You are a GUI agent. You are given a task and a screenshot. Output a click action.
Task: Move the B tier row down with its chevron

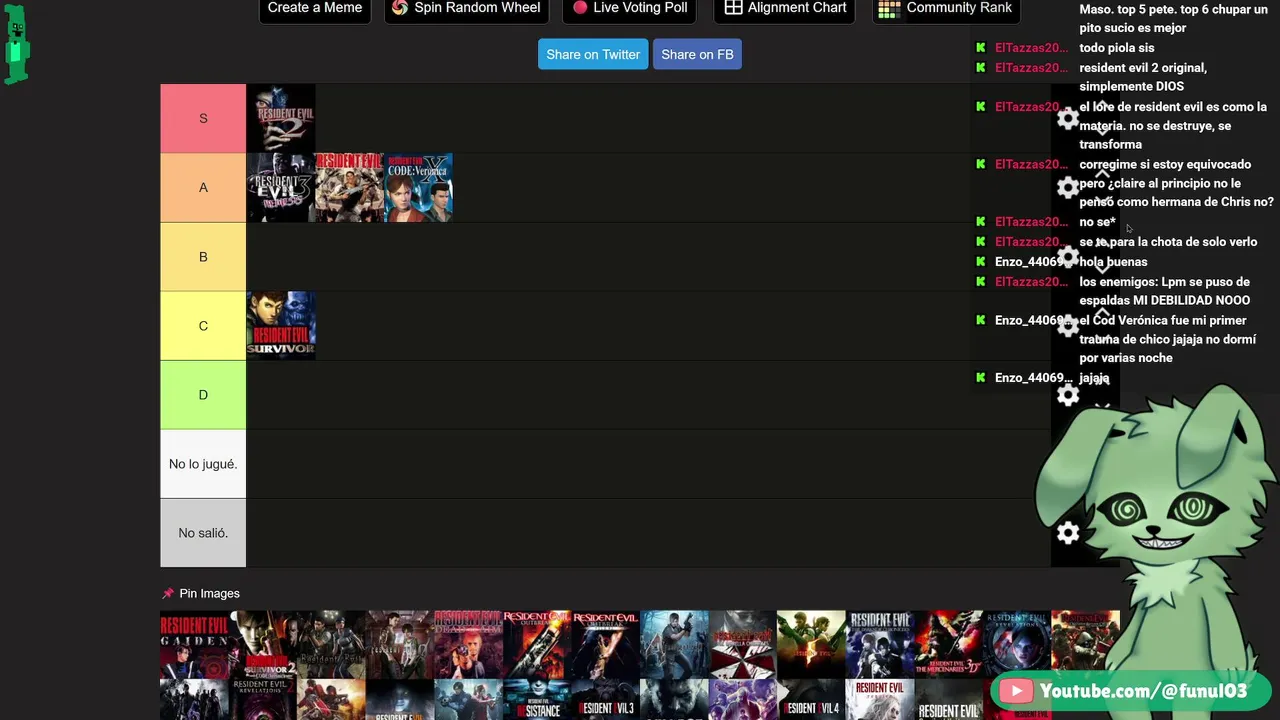point(1102,268)
